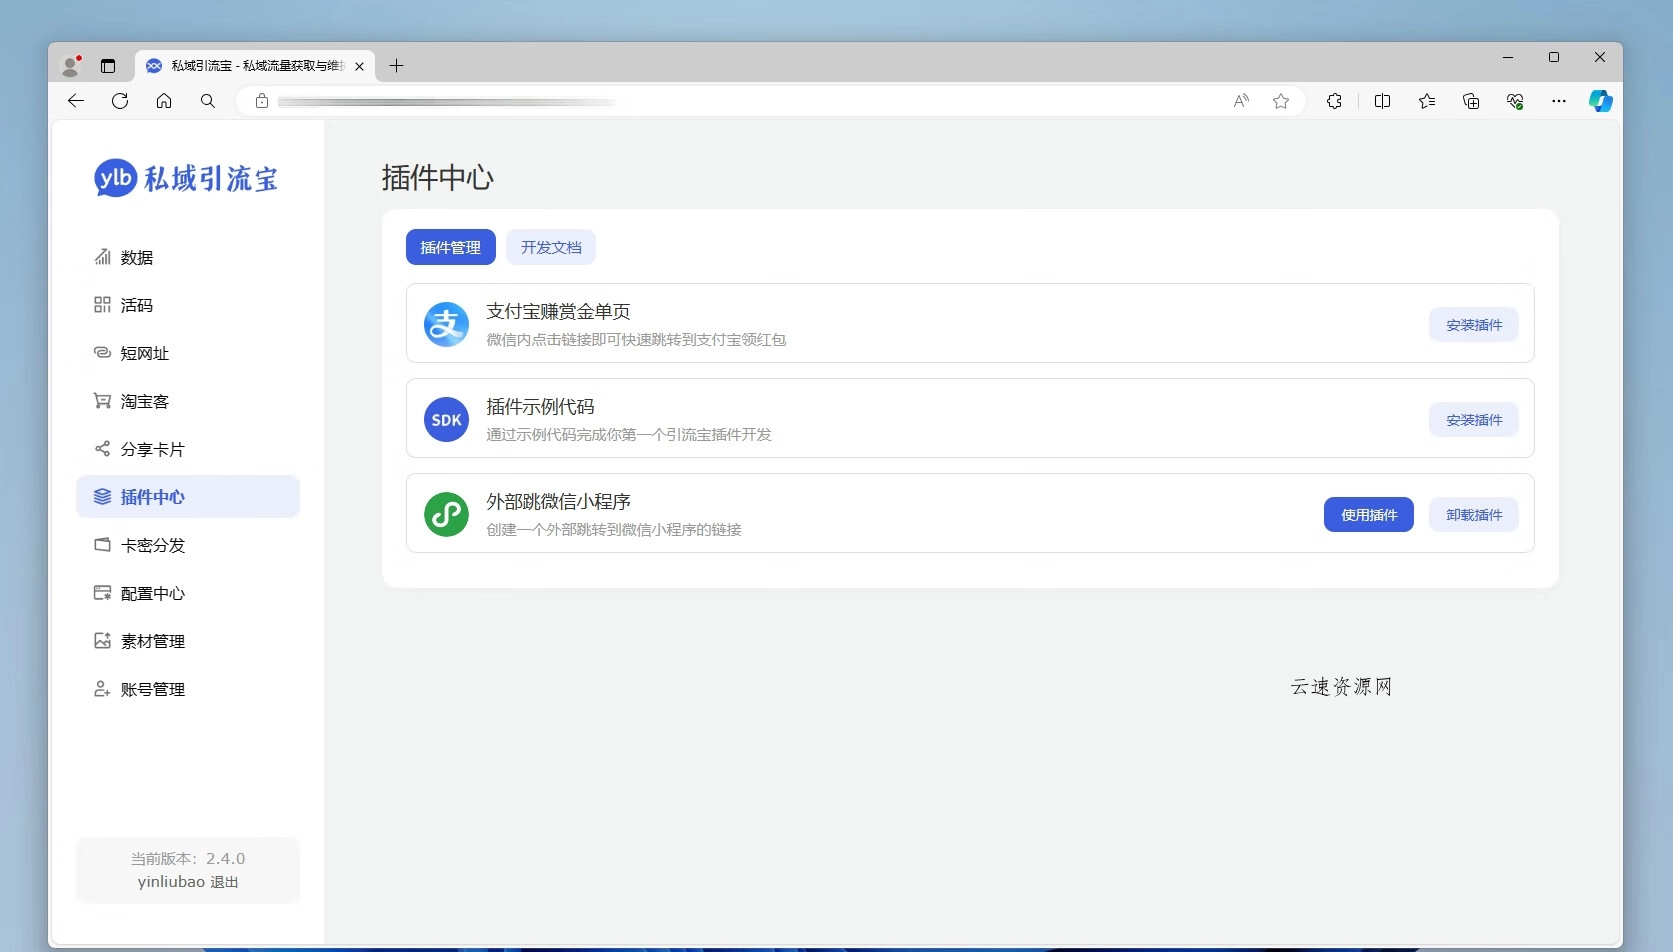Select the 活码 sidebar icon
Image resolution: width=1673 pixels, height=952 pixels.
[136, 305]
